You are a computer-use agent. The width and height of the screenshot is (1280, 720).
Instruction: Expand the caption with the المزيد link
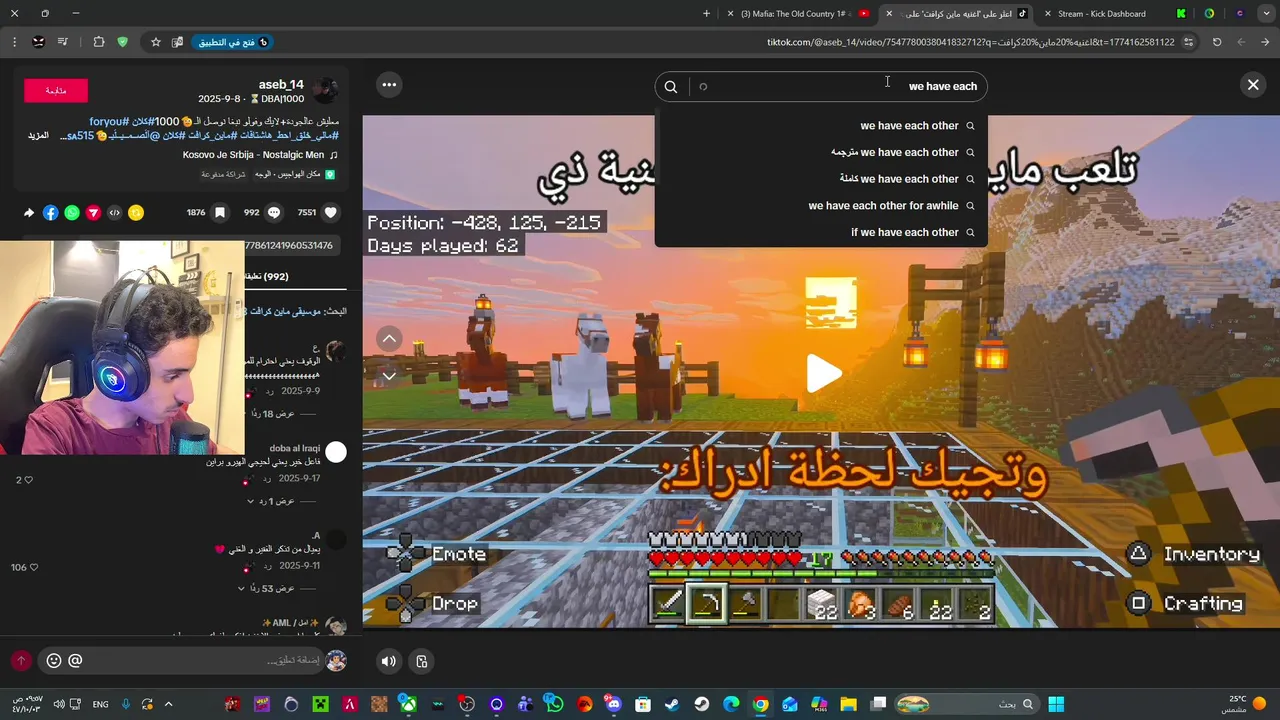38,135
